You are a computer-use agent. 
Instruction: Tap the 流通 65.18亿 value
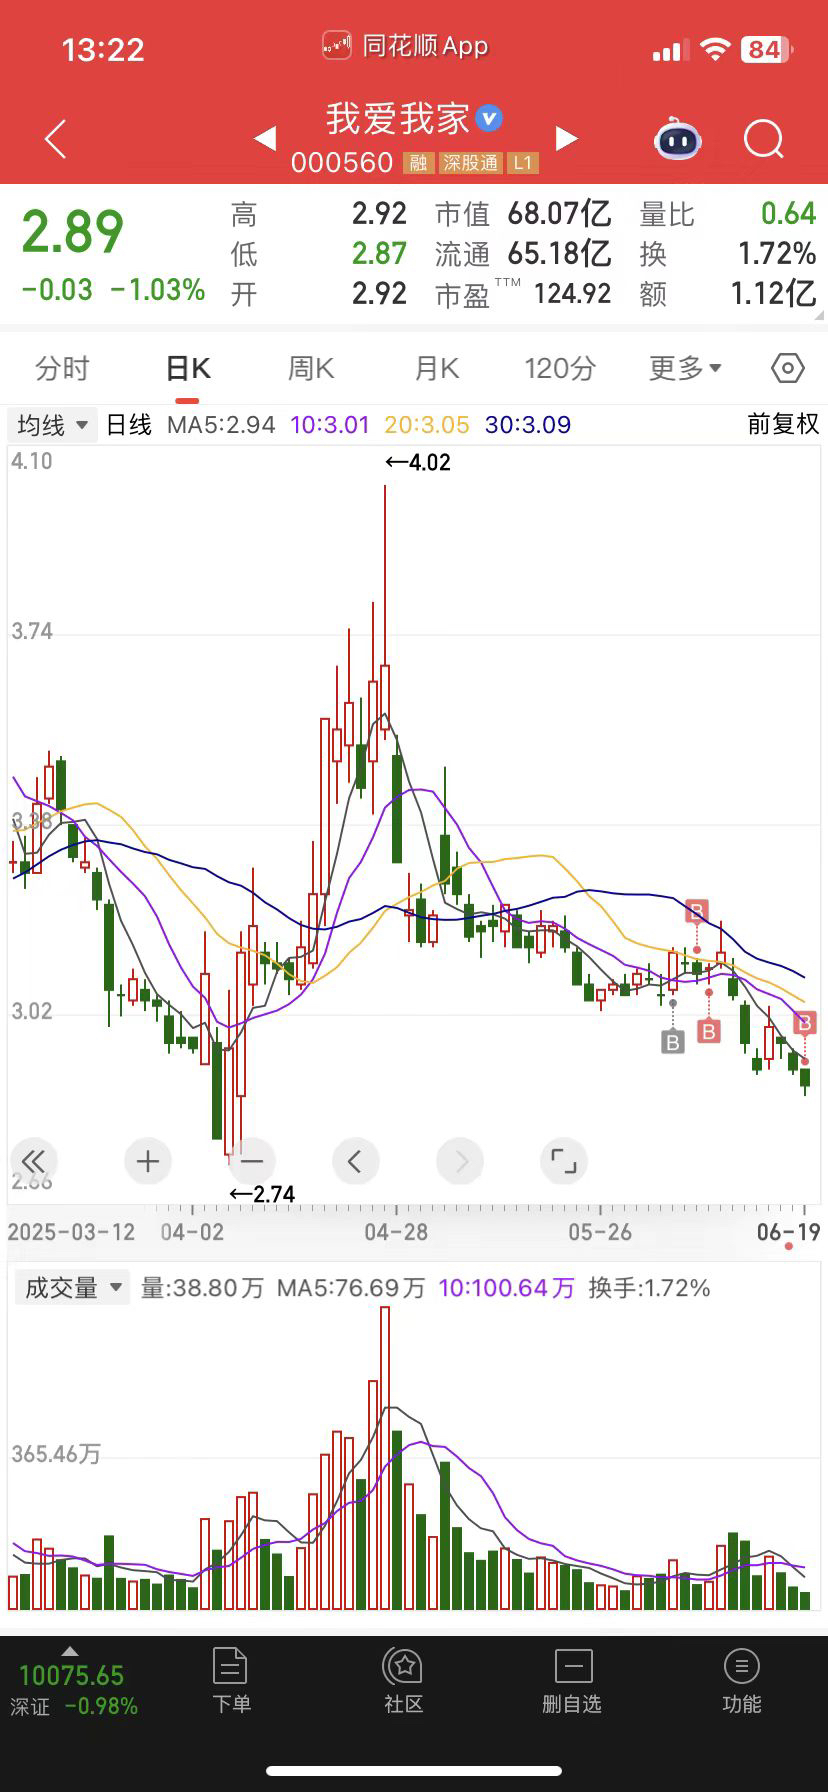pos(559,253)
